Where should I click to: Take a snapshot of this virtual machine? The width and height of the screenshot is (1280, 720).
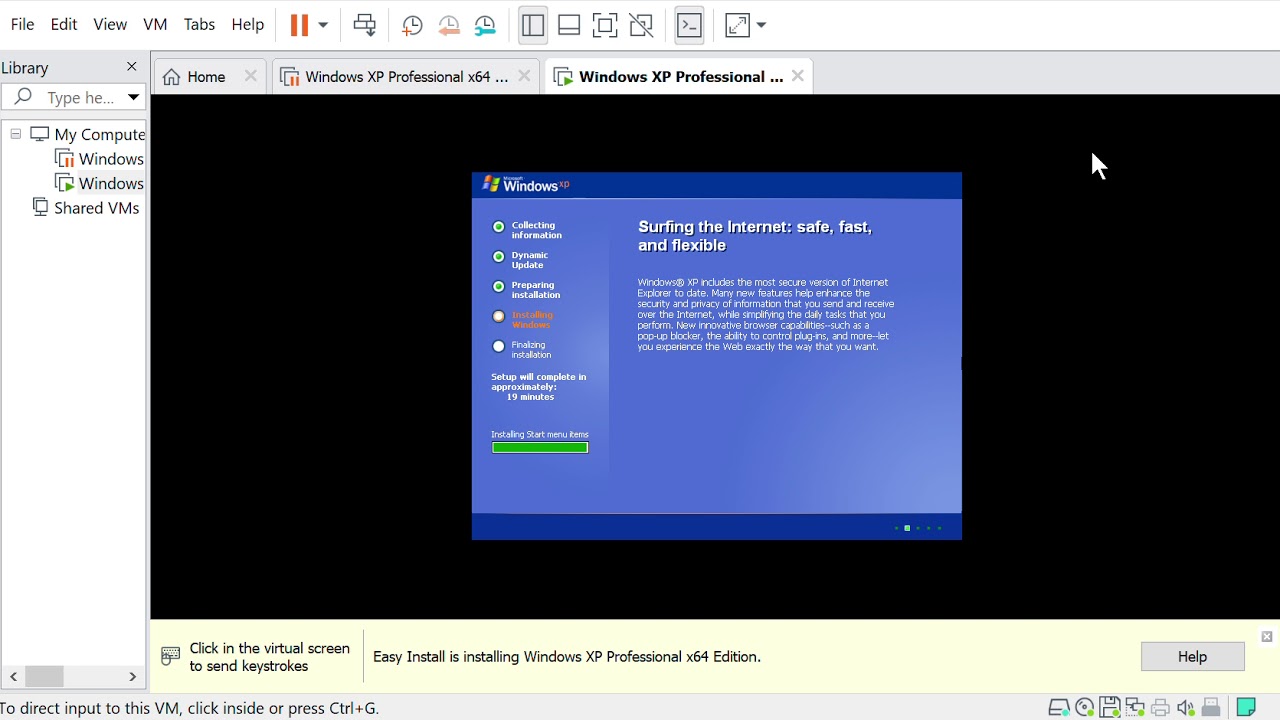412,26
